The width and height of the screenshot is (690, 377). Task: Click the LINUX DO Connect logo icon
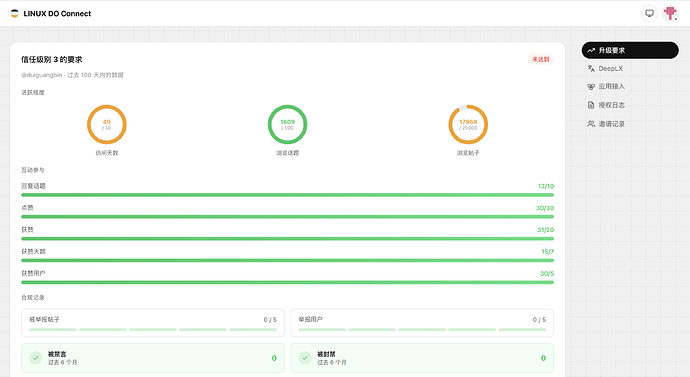(x=15, y=14)
